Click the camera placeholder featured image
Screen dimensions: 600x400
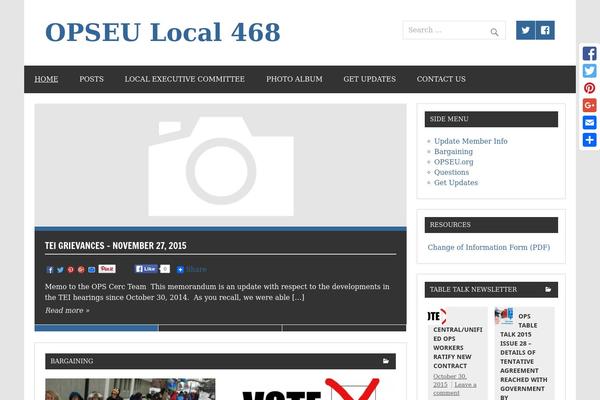coord(221,165)
